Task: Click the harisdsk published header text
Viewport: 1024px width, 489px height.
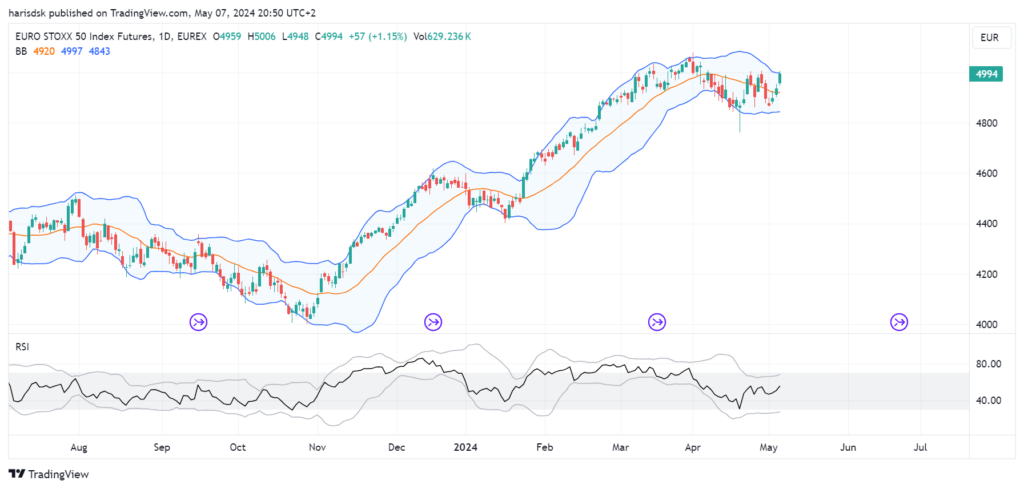Action: coord(162,12)
